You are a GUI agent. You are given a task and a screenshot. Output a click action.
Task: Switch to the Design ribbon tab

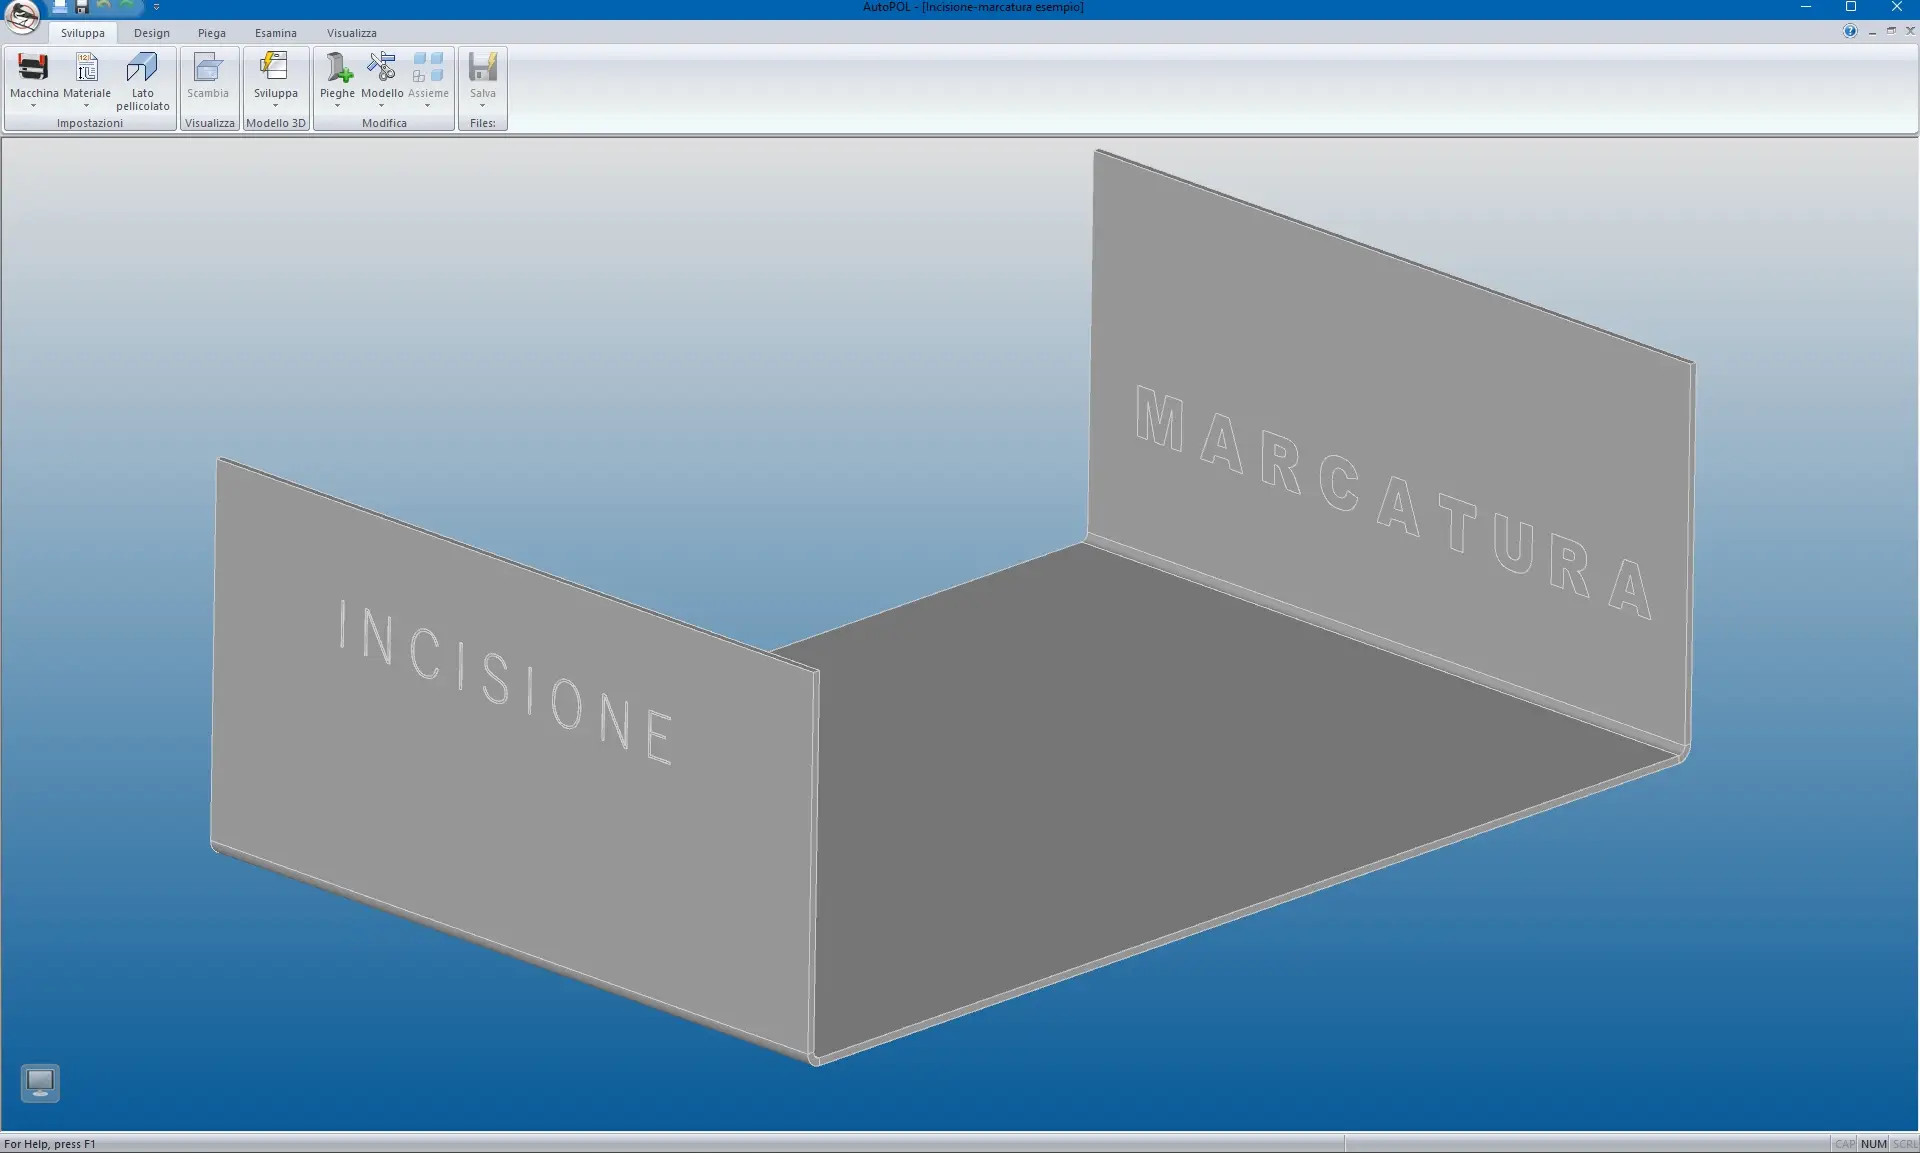152,33
